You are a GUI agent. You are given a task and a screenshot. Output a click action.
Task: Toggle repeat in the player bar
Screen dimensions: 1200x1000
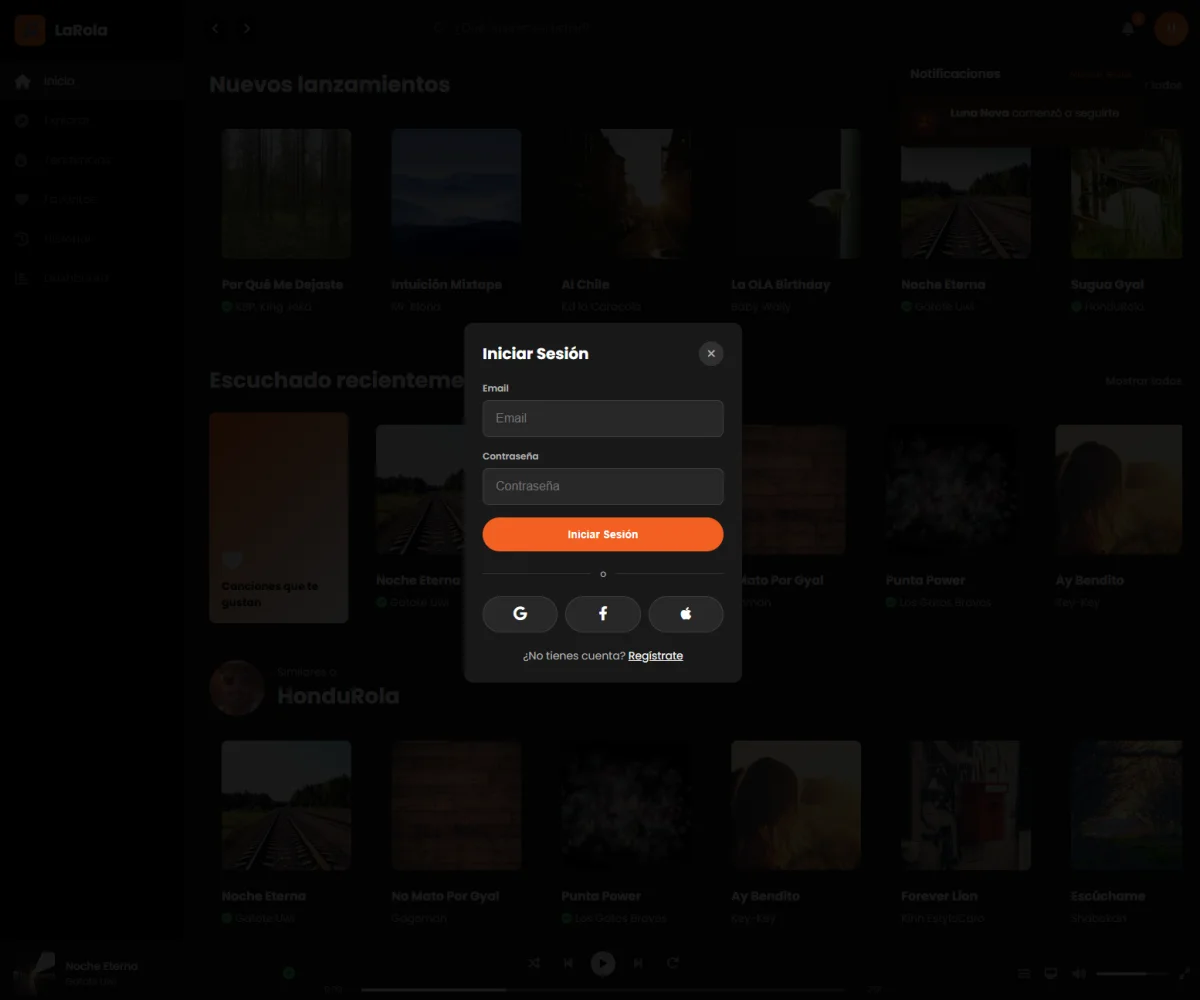click(673, 963)
